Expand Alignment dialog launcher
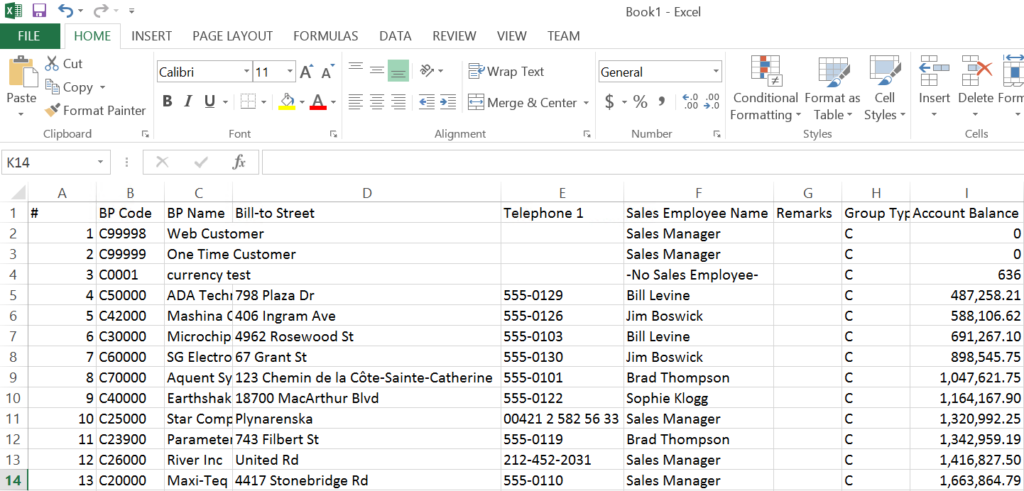Viewport: 1024px width, 491px height. (x=586, y=134)
